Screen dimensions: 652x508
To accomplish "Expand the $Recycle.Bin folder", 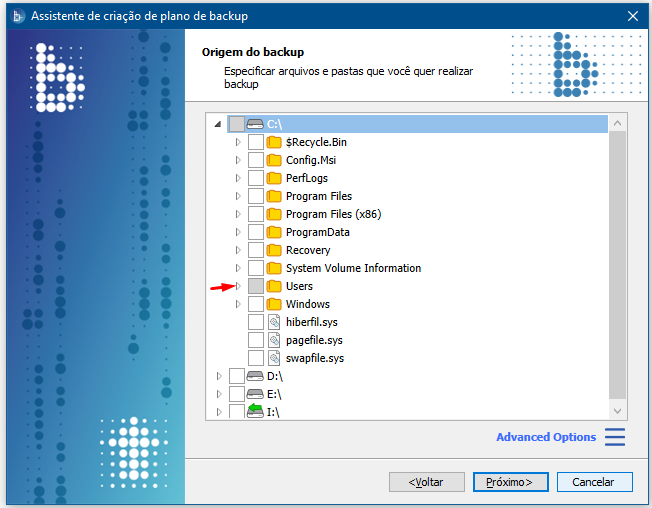I will (x=238, y=142).
